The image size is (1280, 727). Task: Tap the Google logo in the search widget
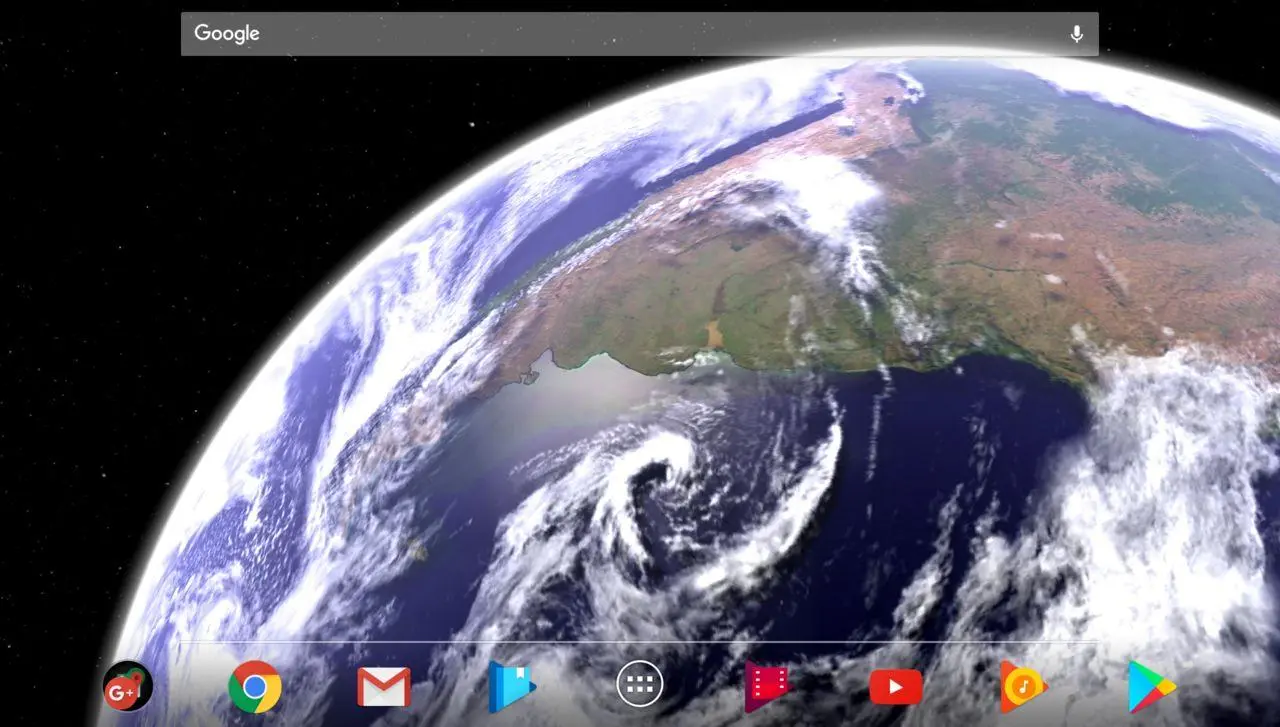coord(227,33)
